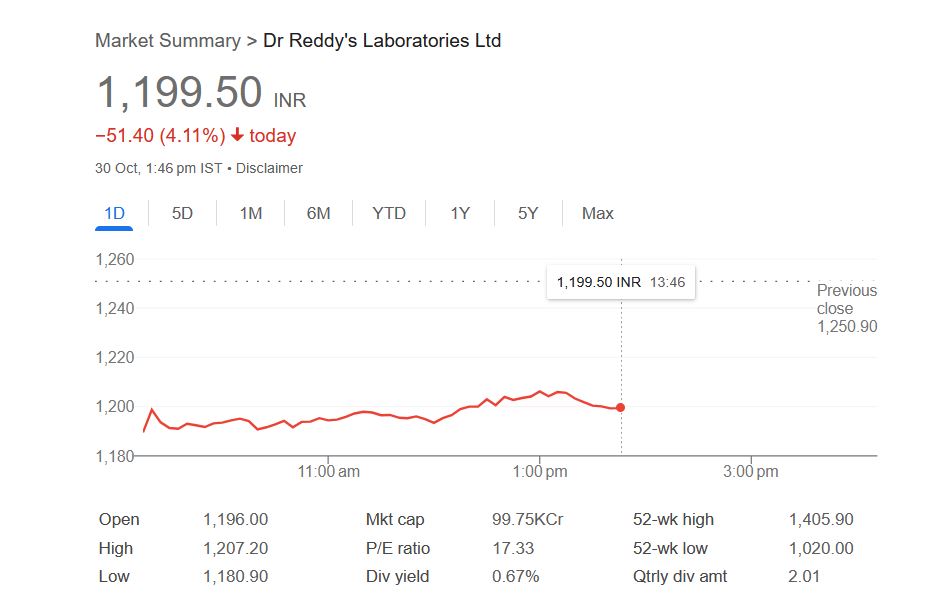This screenshot has height=613, width=937.
Task: Open the Disclaimer link
Action: coord(269,168)
